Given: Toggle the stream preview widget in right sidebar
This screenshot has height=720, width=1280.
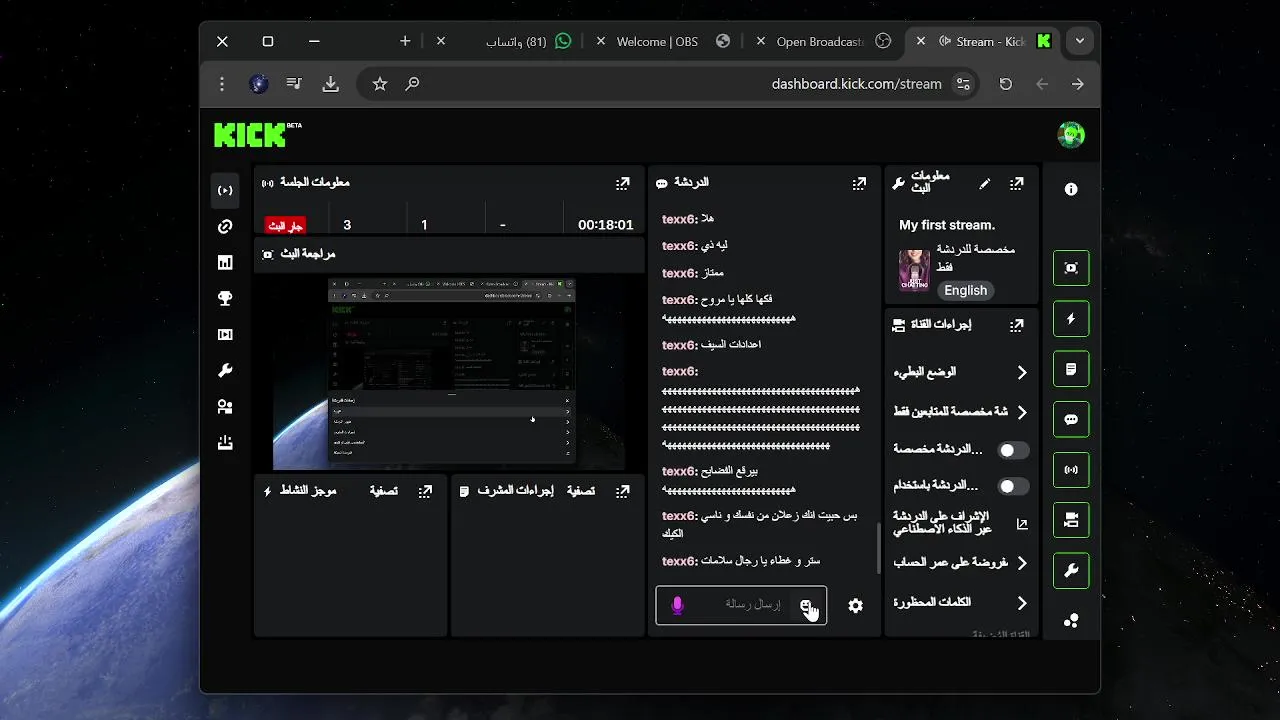Looking at the screenshot, I should (1071, 268).
